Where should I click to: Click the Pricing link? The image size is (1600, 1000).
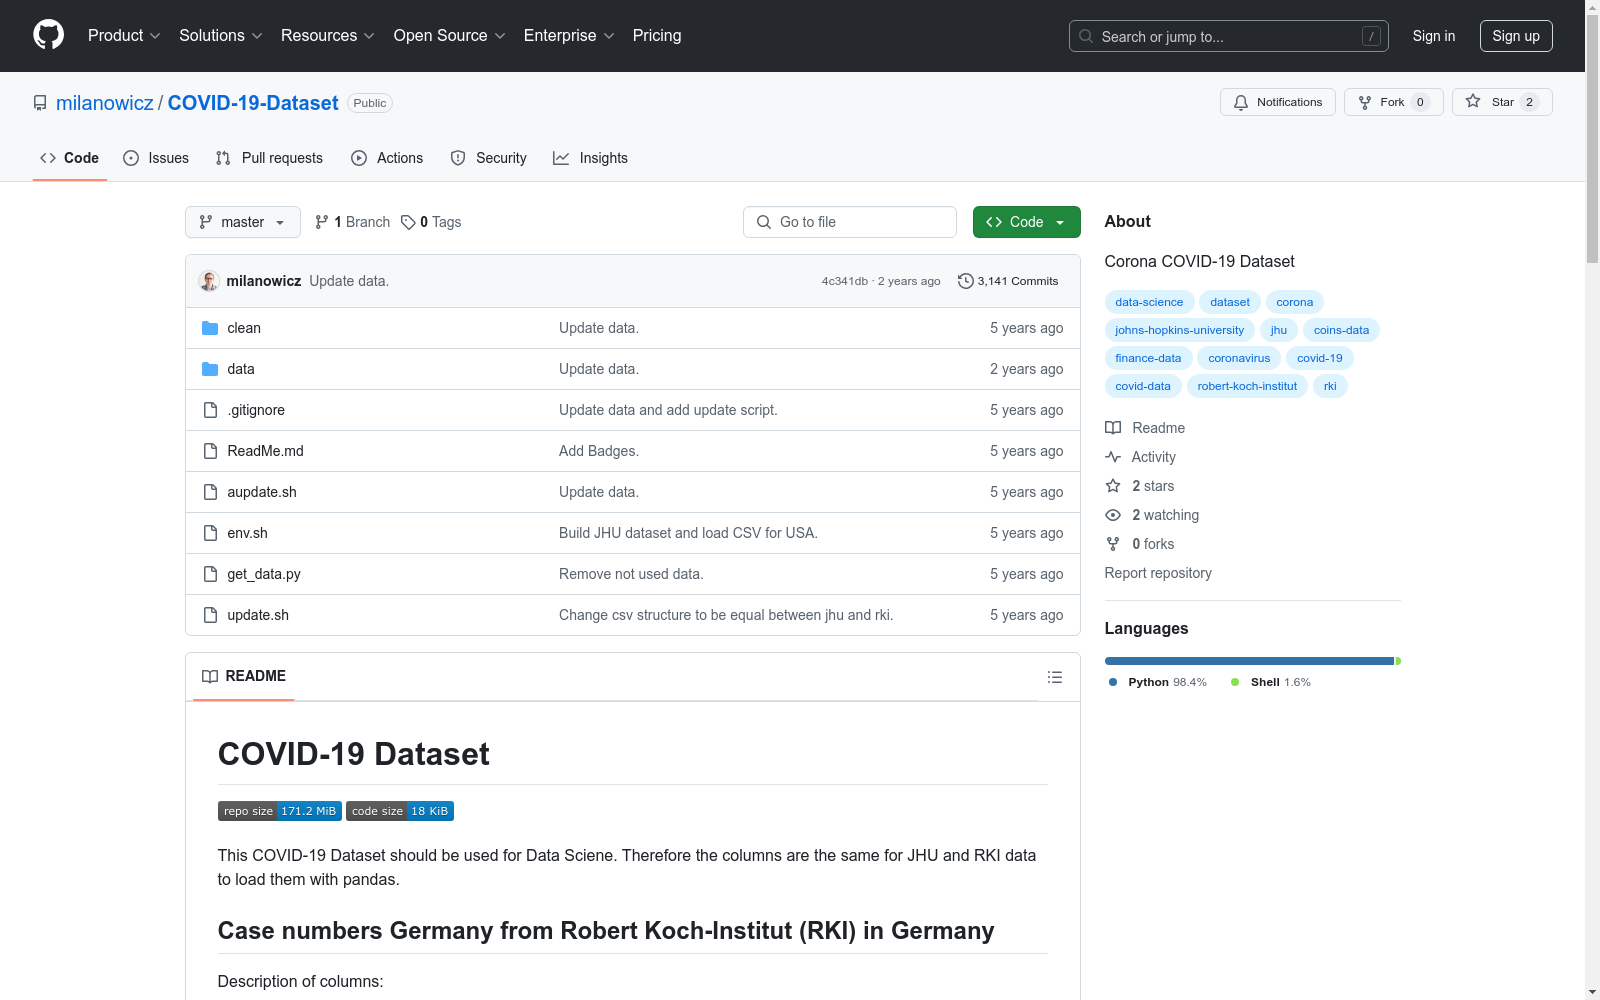tap(657, 35)
